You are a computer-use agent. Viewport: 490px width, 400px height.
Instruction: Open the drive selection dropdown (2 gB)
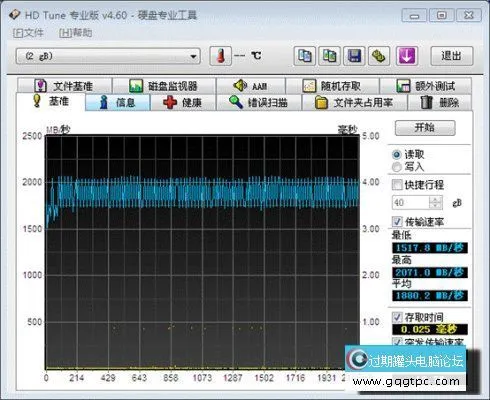[108, 56]
